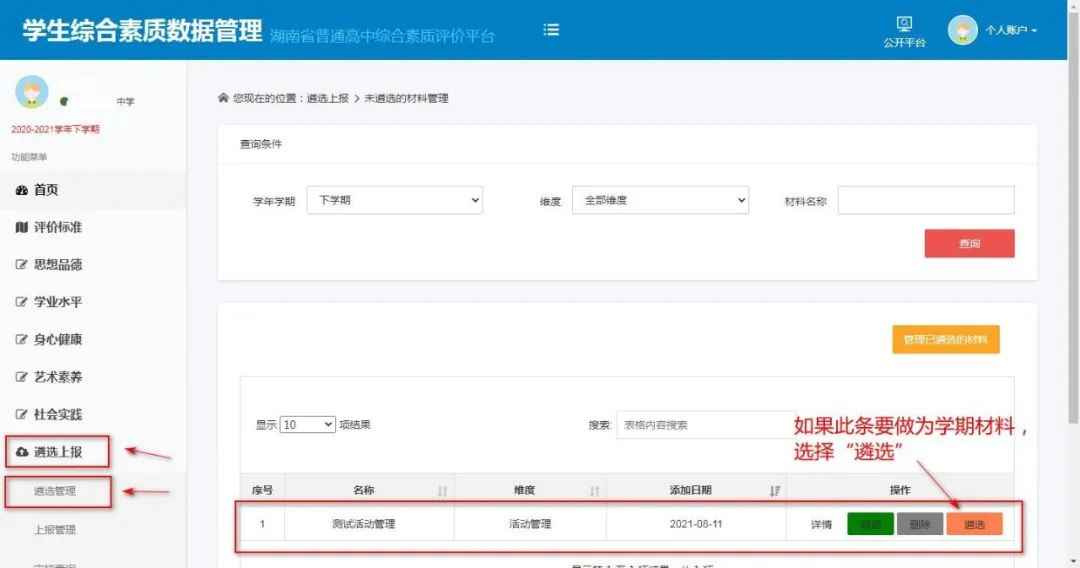Click the home icon in breadcrumb
This screenshot has width=1080, height=568.
tap(223, 98)
